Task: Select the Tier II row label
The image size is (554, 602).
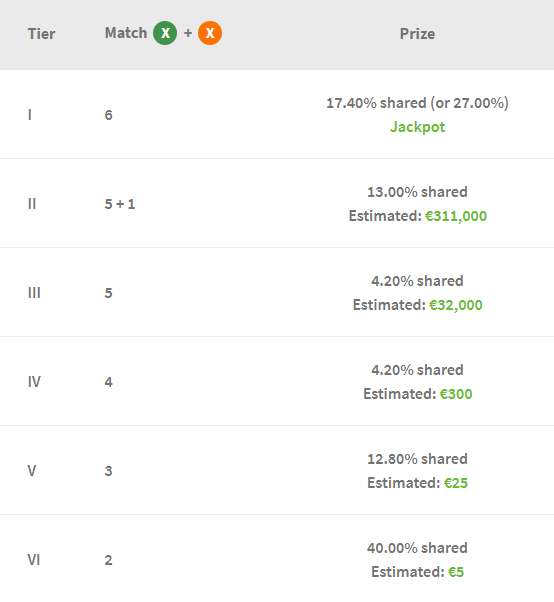Action: (32, 204)
